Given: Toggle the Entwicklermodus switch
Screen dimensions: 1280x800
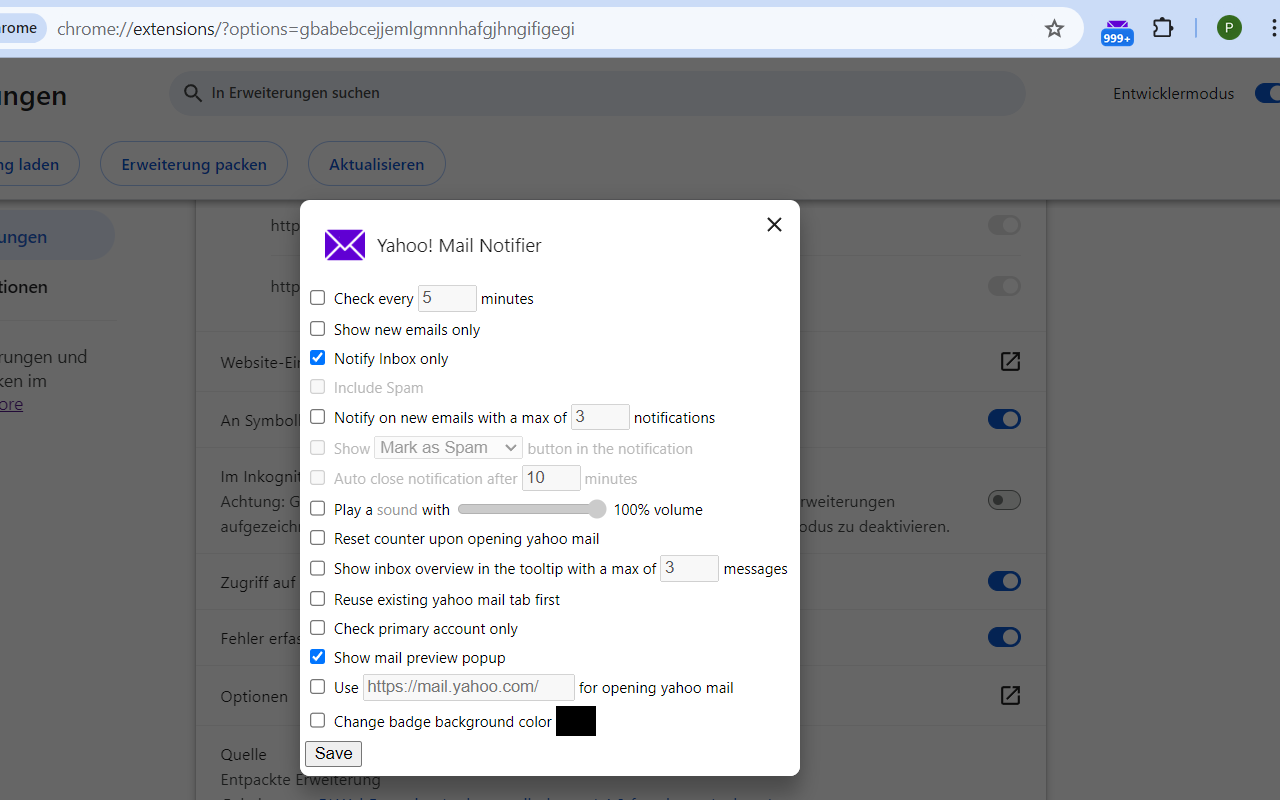Looking at the screenshot, I should (x=1268, y=93).
